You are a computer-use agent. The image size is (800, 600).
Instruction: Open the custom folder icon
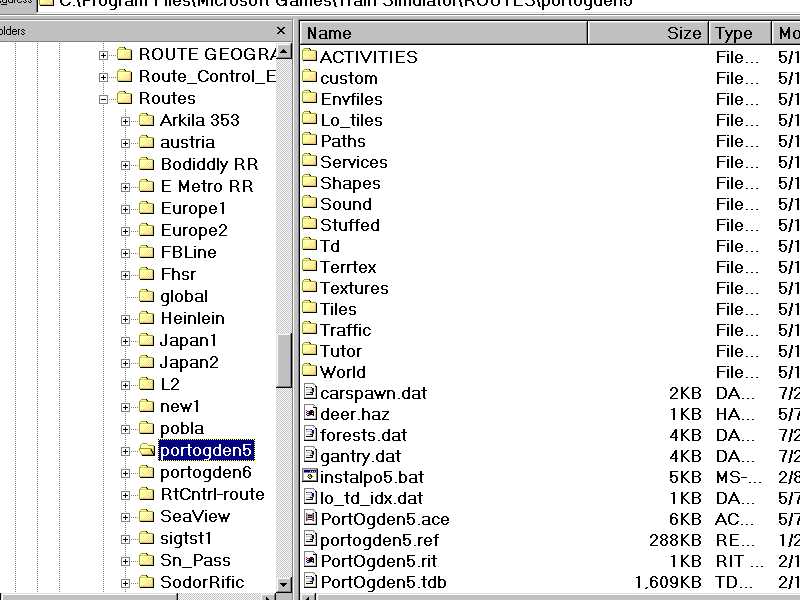310,77
